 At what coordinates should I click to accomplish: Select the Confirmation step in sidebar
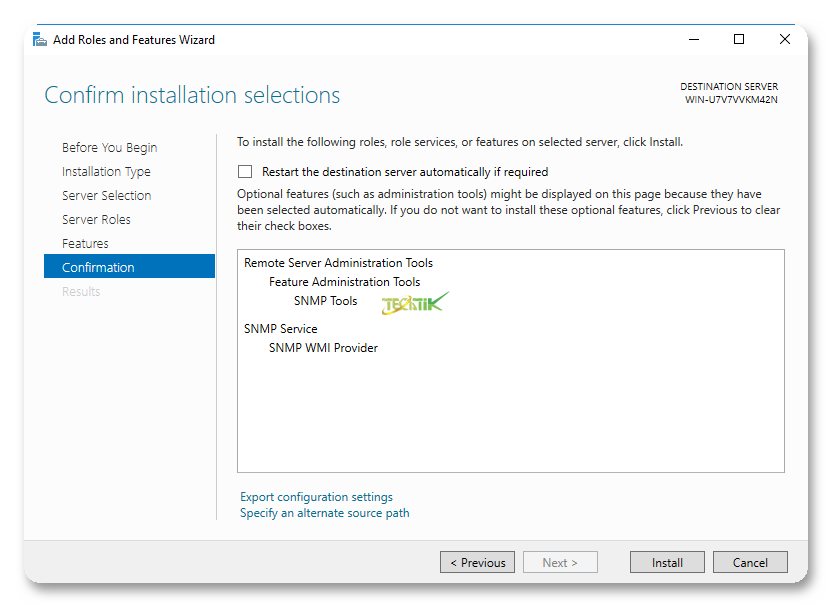click(98, 267)
